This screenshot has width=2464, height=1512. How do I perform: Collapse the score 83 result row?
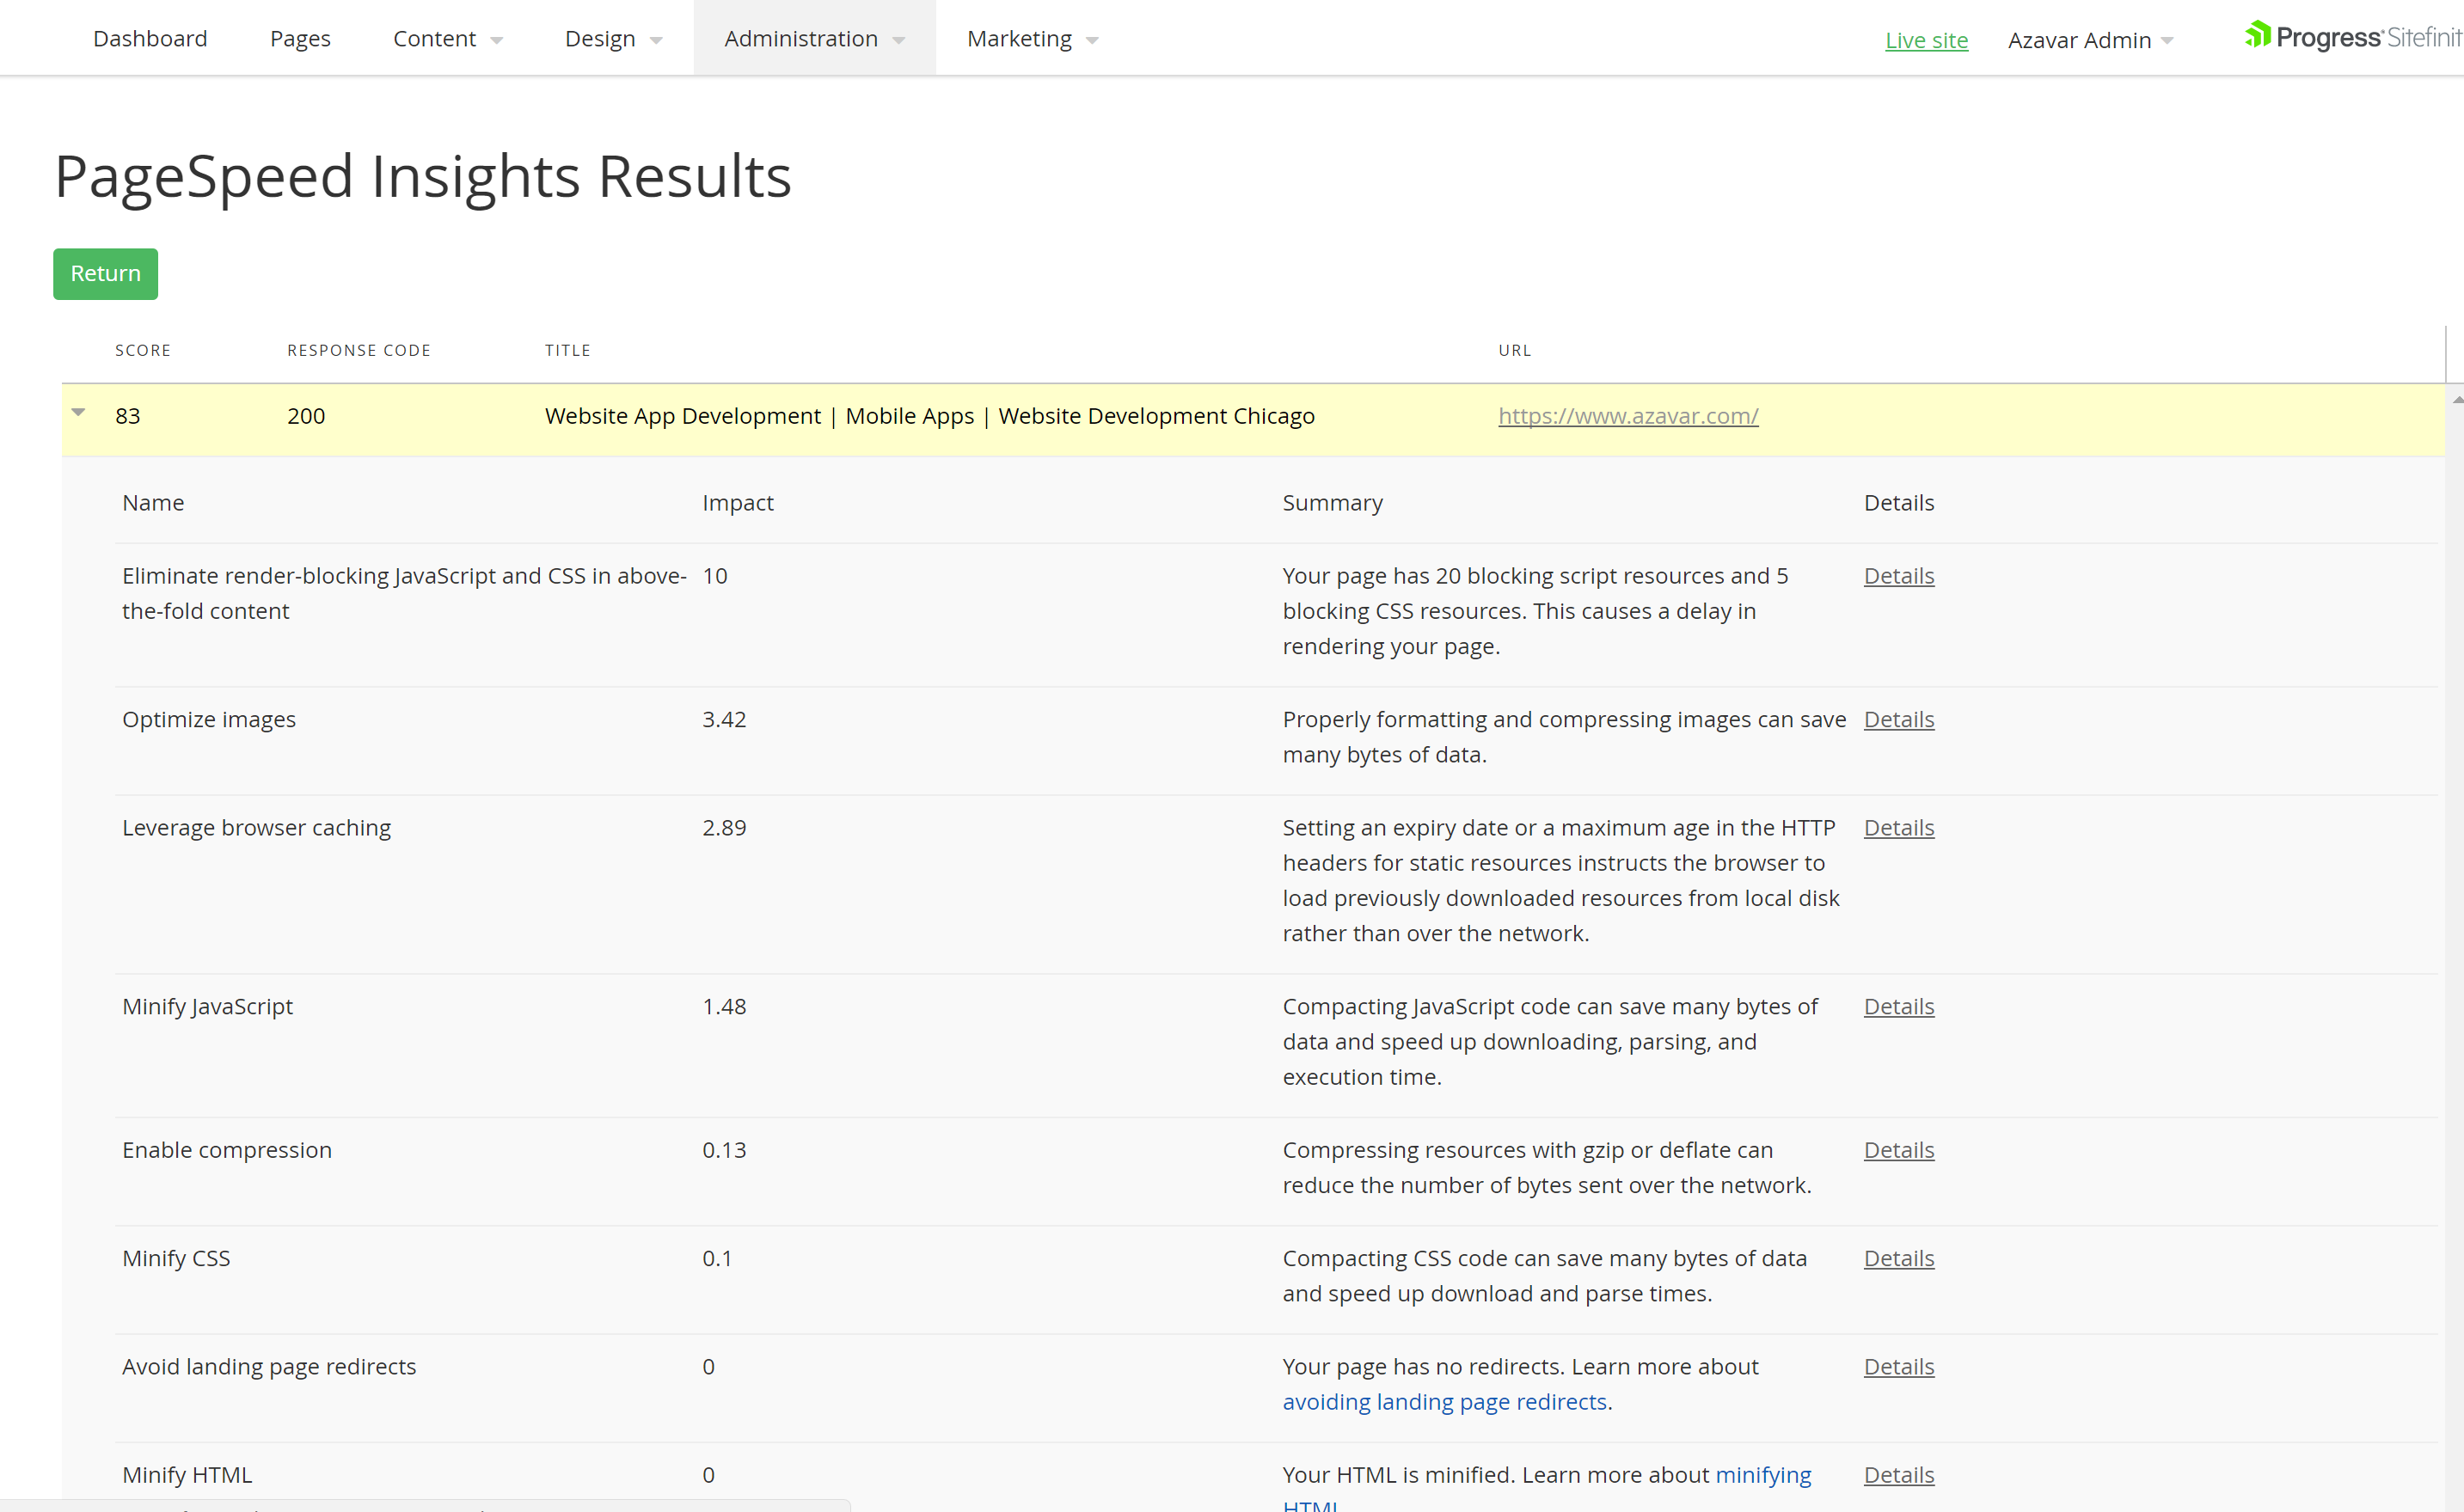click(x=78, y=412)
